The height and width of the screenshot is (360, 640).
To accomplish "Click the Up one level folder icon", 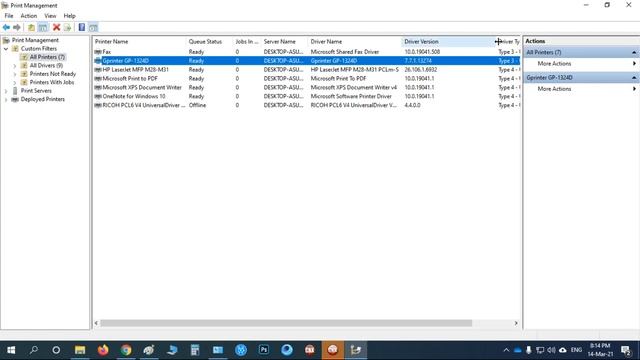I will pyautogui.click(x=31, y=27).
